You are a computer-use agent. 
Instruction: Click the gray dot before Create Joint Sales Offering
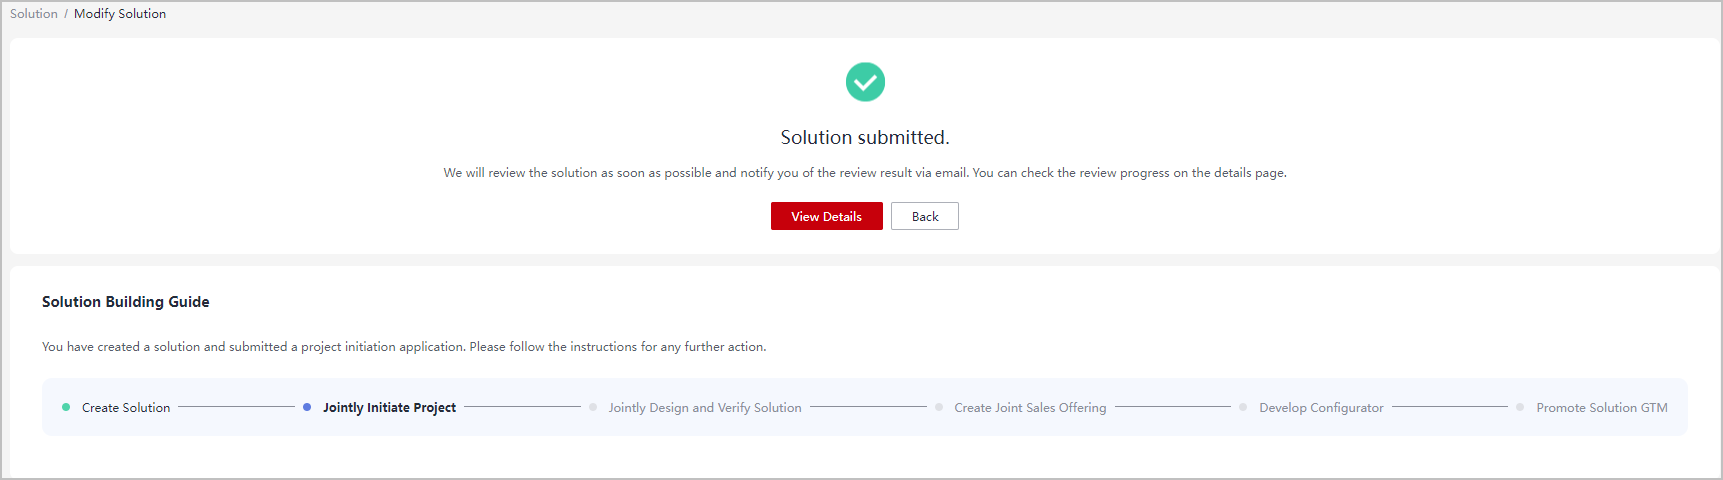click(x=939, y=407)
